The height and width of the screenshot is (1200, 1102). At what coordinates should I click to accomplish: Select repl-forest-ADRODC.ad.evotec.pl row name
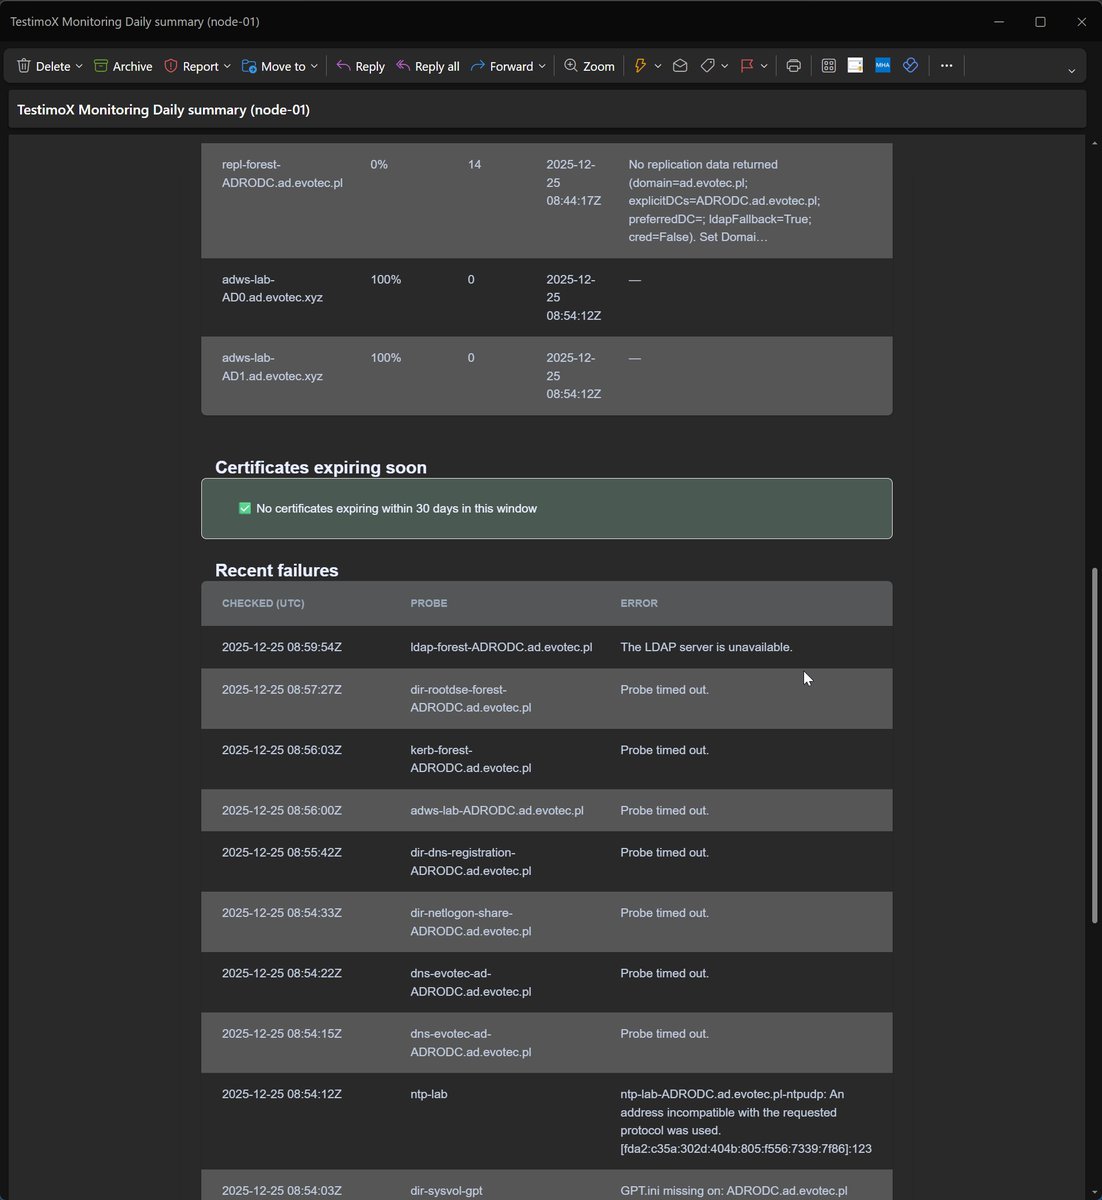tap(282, 173)
